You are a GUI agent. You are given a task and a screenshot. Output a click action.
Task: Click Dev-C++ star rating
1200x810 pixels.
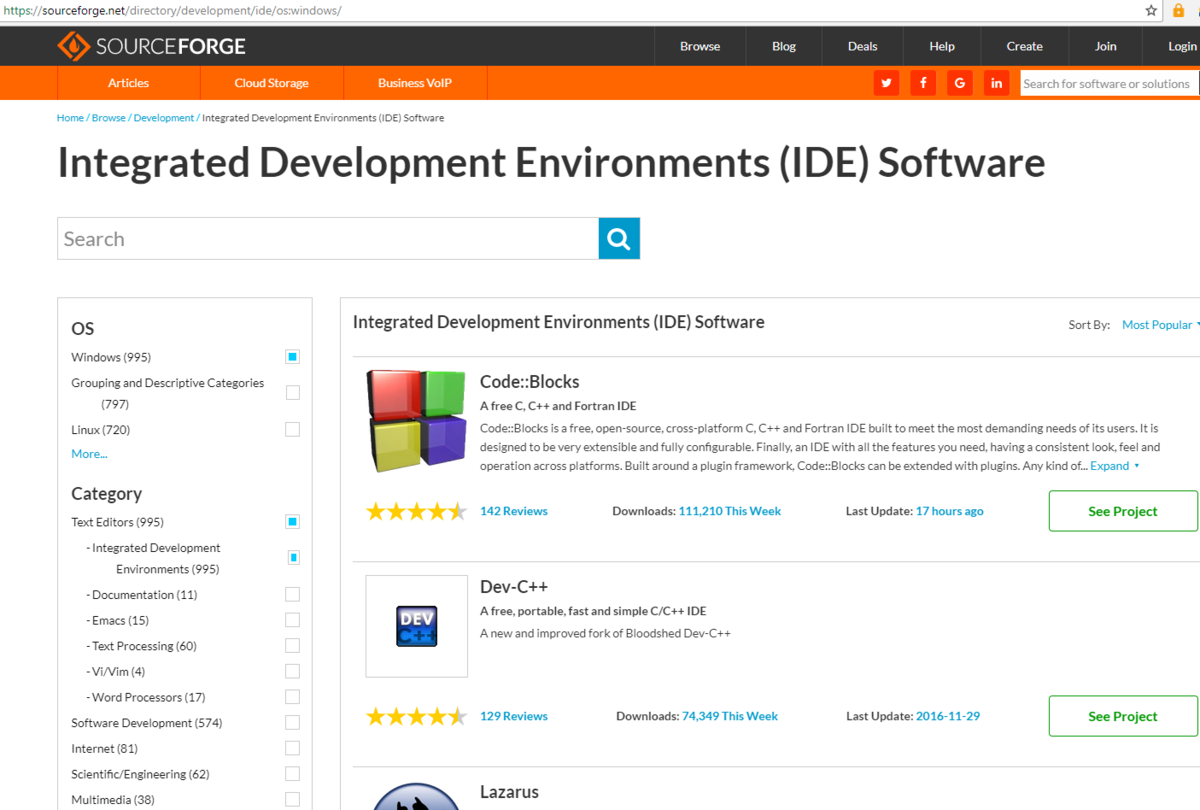tap(417, 716)
